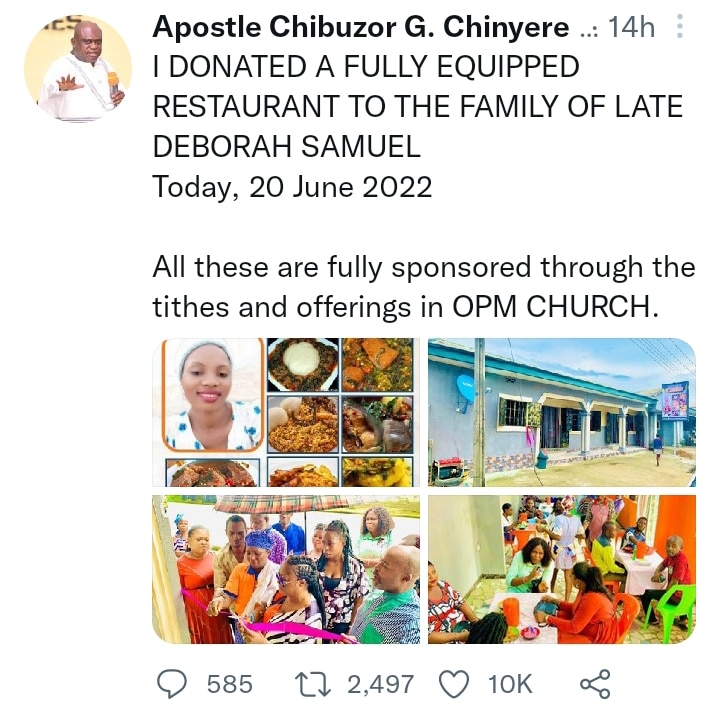Click the 2,497 retweets count
This screenshot has height=723, width=720.
(380, 684)
